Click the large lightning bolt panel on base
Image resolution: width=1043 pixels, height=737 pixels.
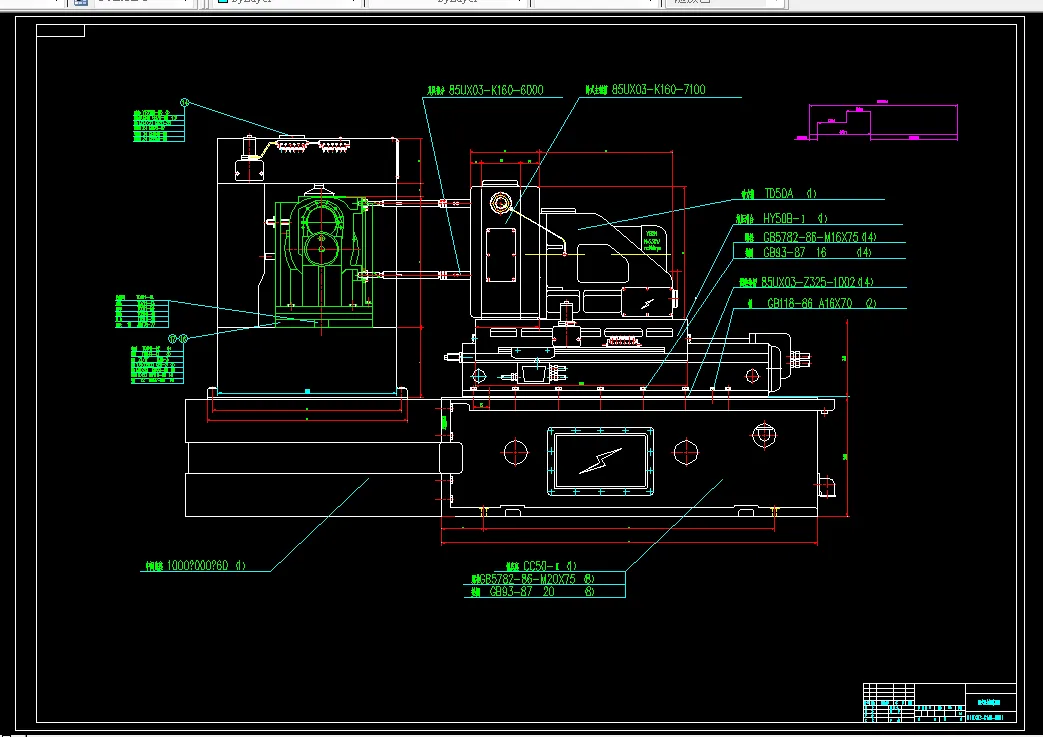click(x=600, y=462)
